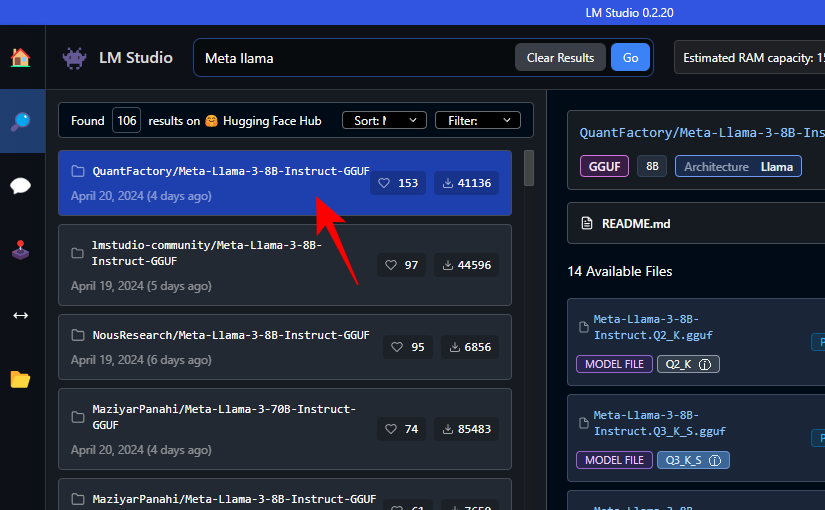825x510 pixels.
Task: Click the 106 results count box
Action: pyautogui.click(x=126, y=121)
